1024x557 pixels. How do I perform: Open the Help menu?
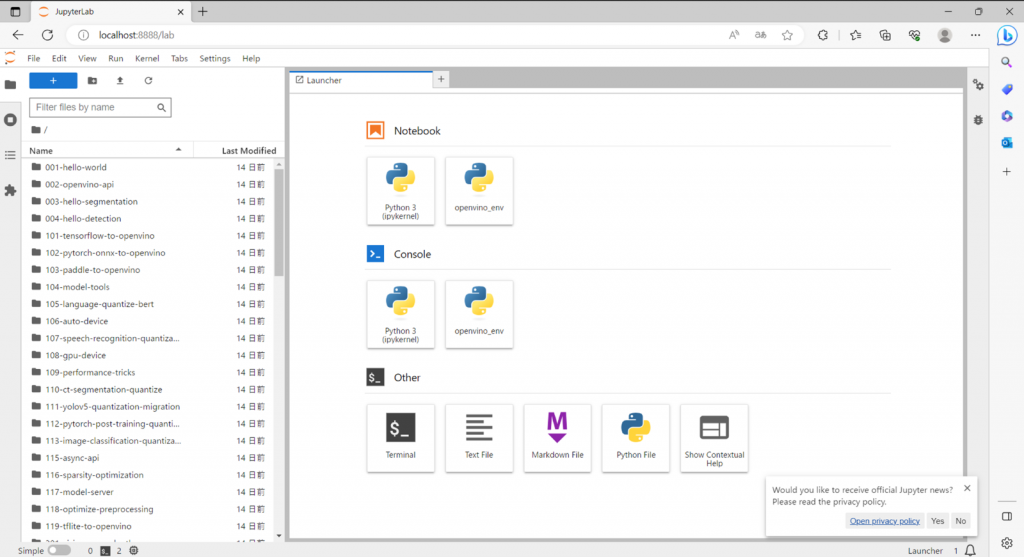click(x=251, y=58)
